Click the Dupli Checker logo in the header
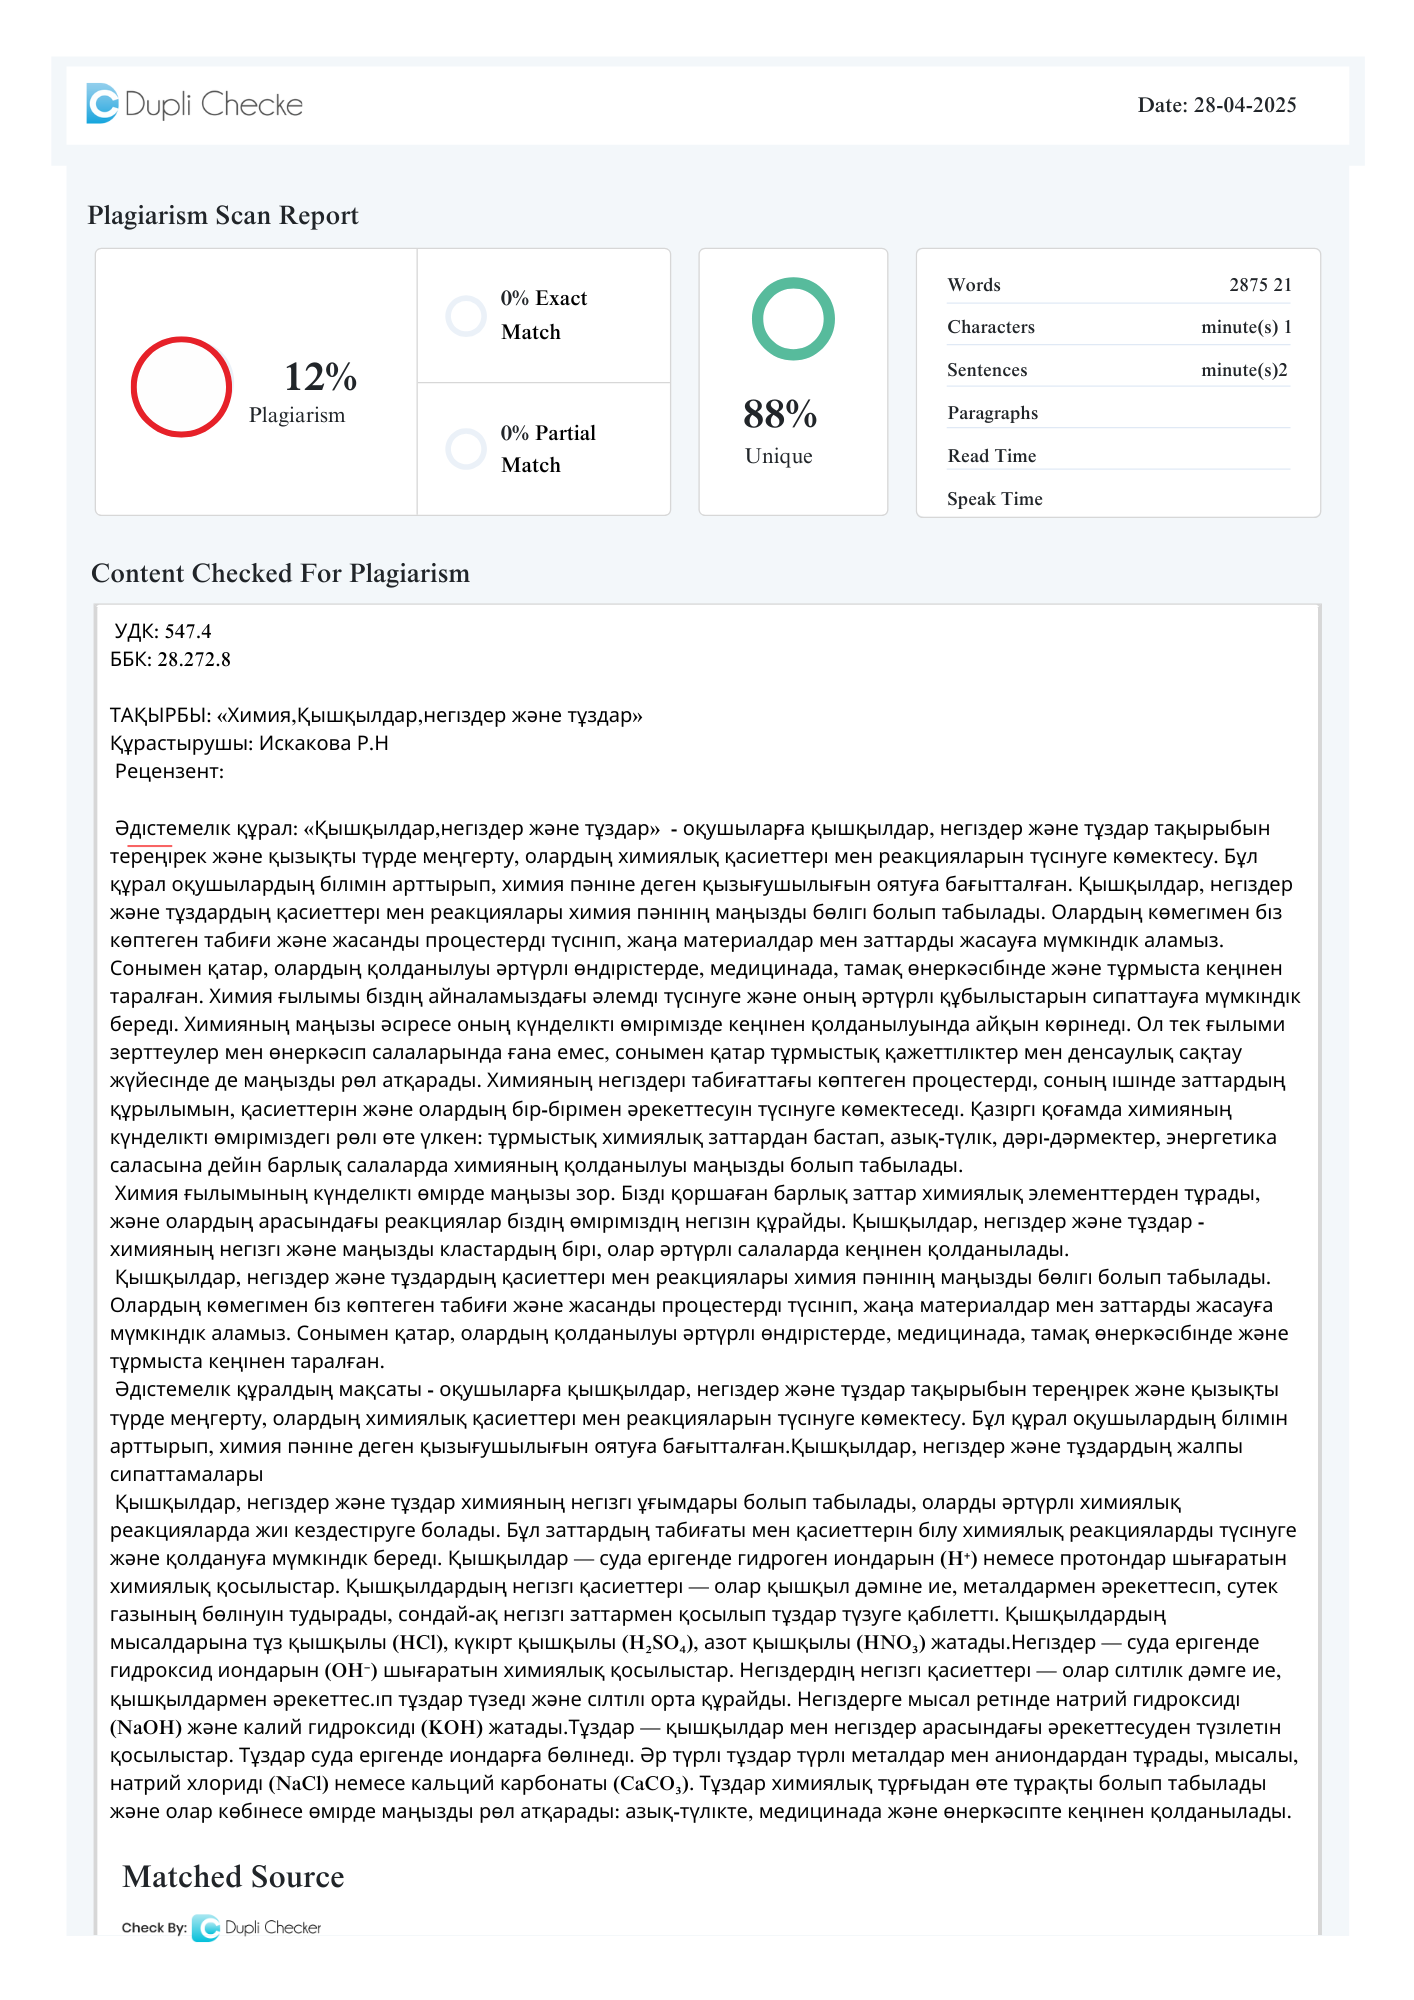Viewport: 1414px width, 2000px height. click(x=195, y=104)
